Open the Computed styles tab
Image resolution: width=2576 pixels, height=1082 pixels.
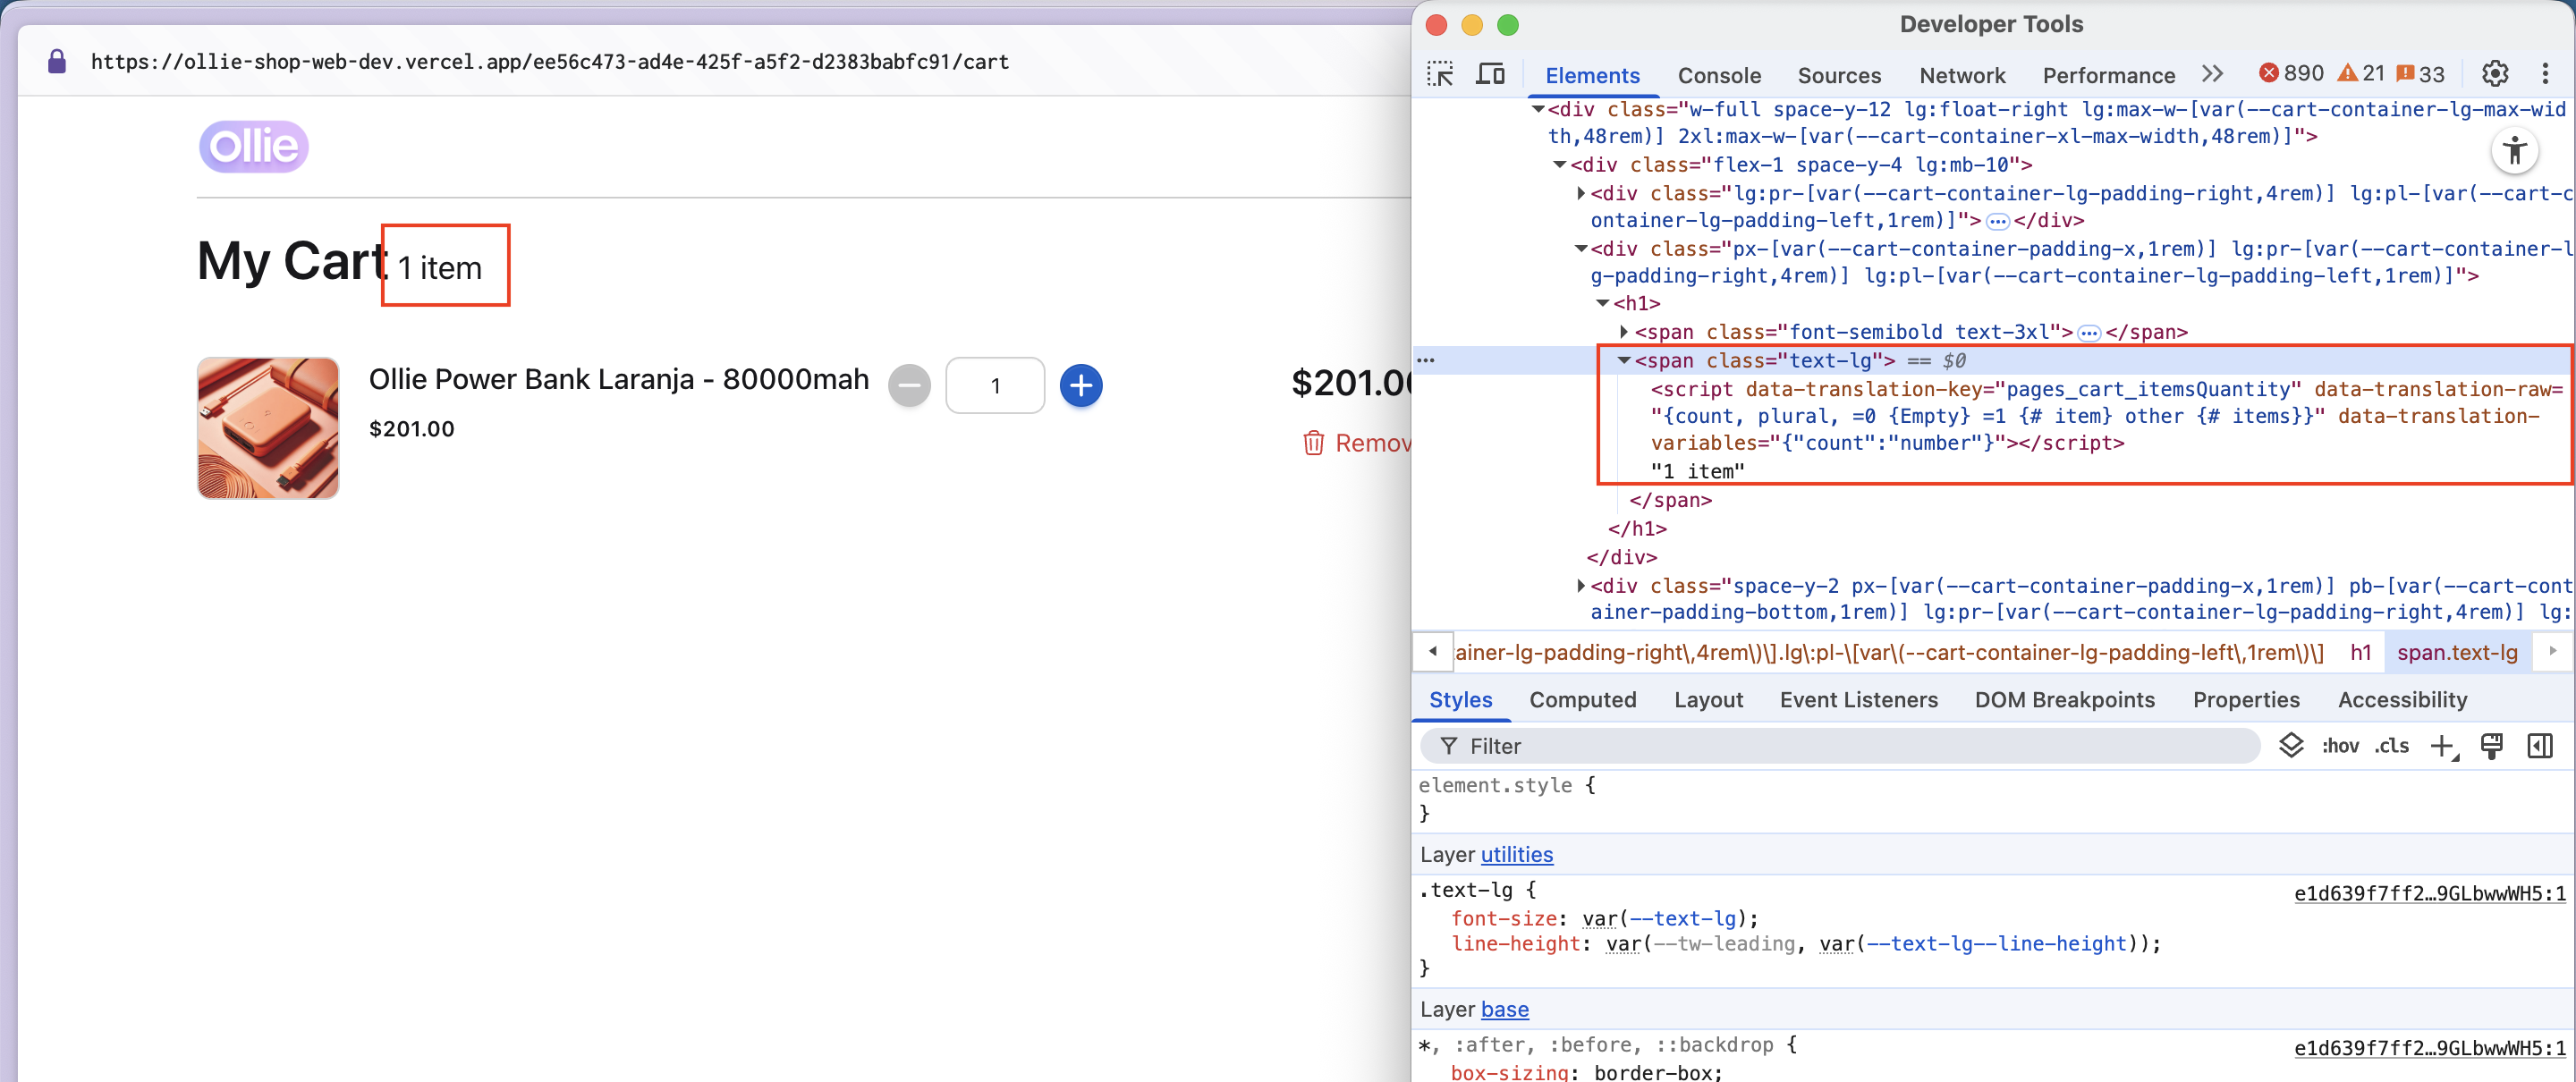click(x=1582, y=700)
